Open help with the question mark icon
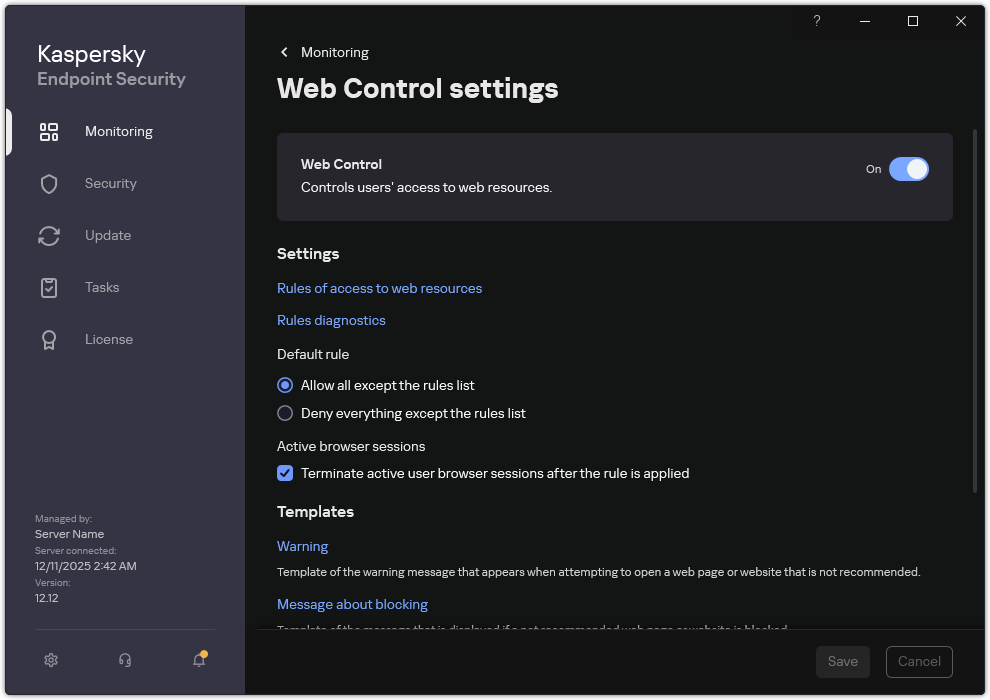Image resolution: width=990 pixels, height=700 pixels. (816, 21)
